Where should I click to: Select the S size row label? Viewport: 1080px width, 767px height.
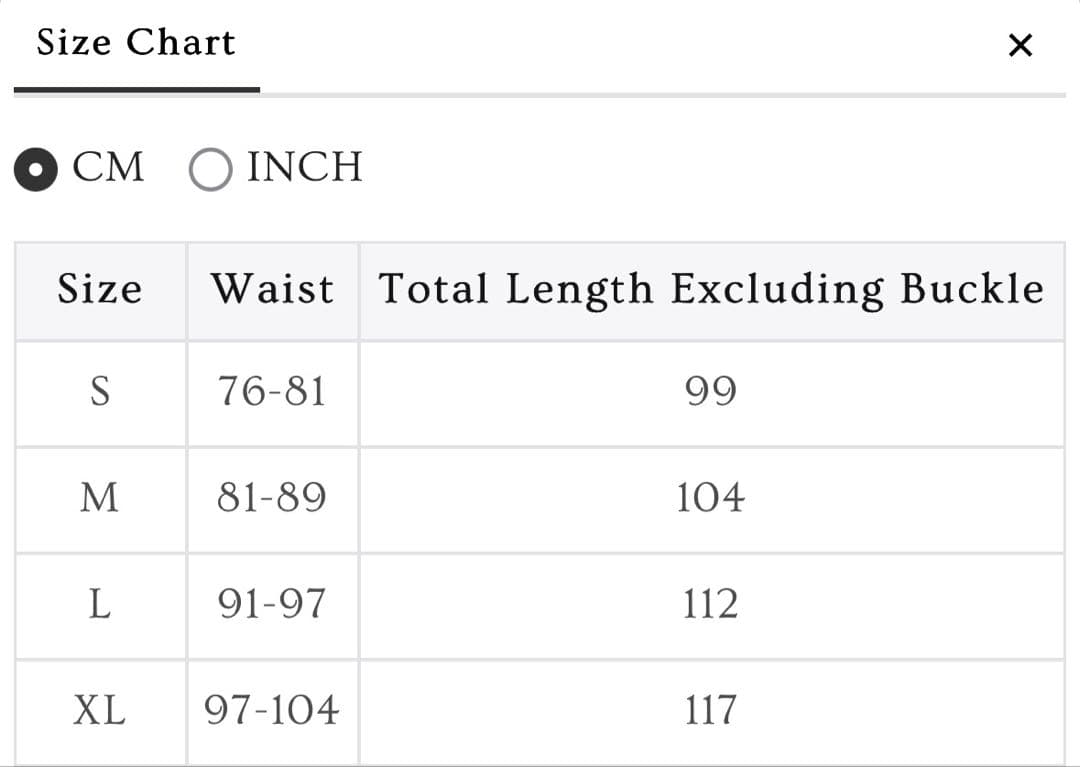tap(100, 391)
